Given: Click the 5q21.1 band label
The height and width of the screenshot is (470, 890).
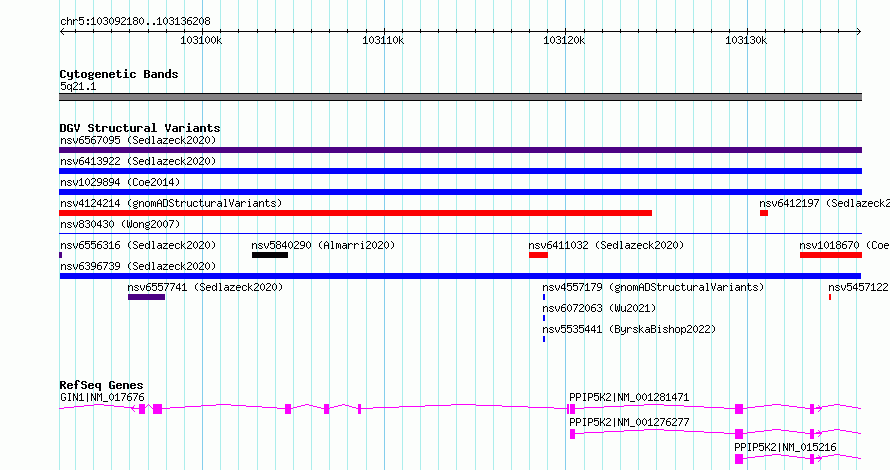Looking at the screenshot, I should coord(78,86).
